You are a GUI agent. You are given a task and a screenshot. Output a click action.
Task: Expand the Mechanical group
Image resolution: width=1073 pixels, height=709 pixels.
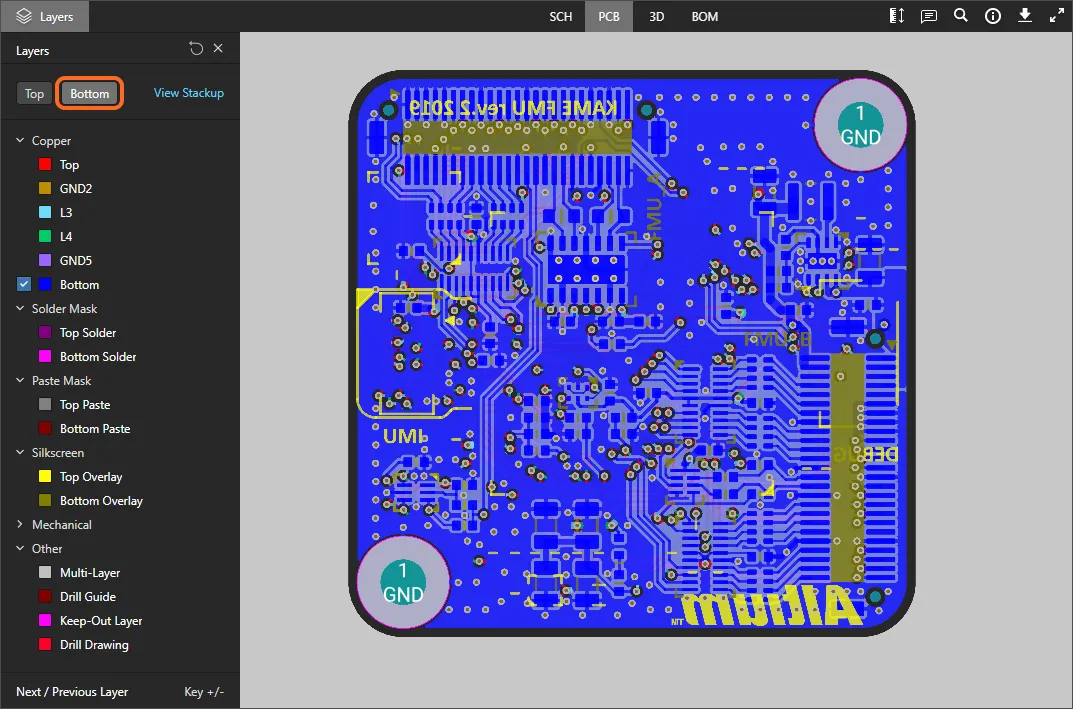coord(20,524)
